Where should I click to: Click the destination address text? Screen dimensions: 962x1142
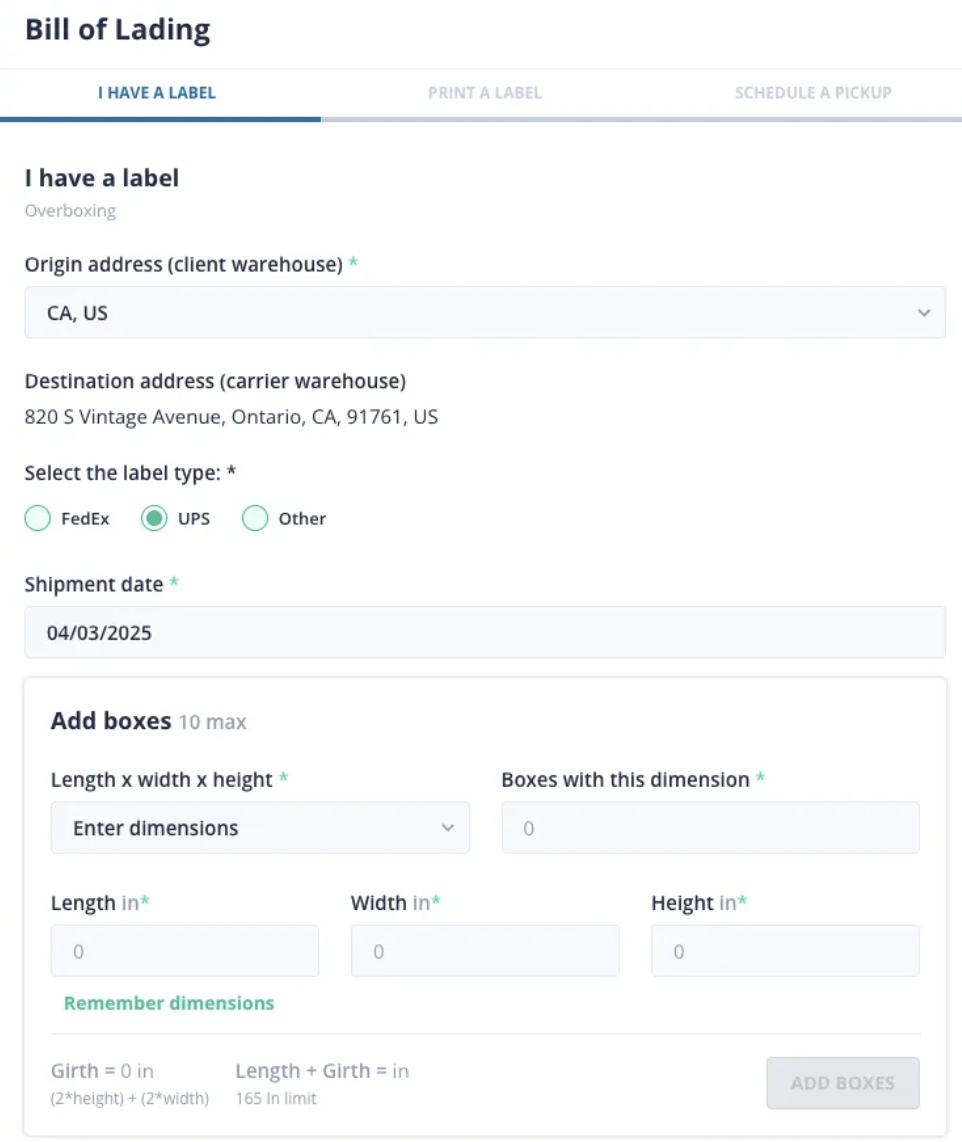[x=231, y=417]
